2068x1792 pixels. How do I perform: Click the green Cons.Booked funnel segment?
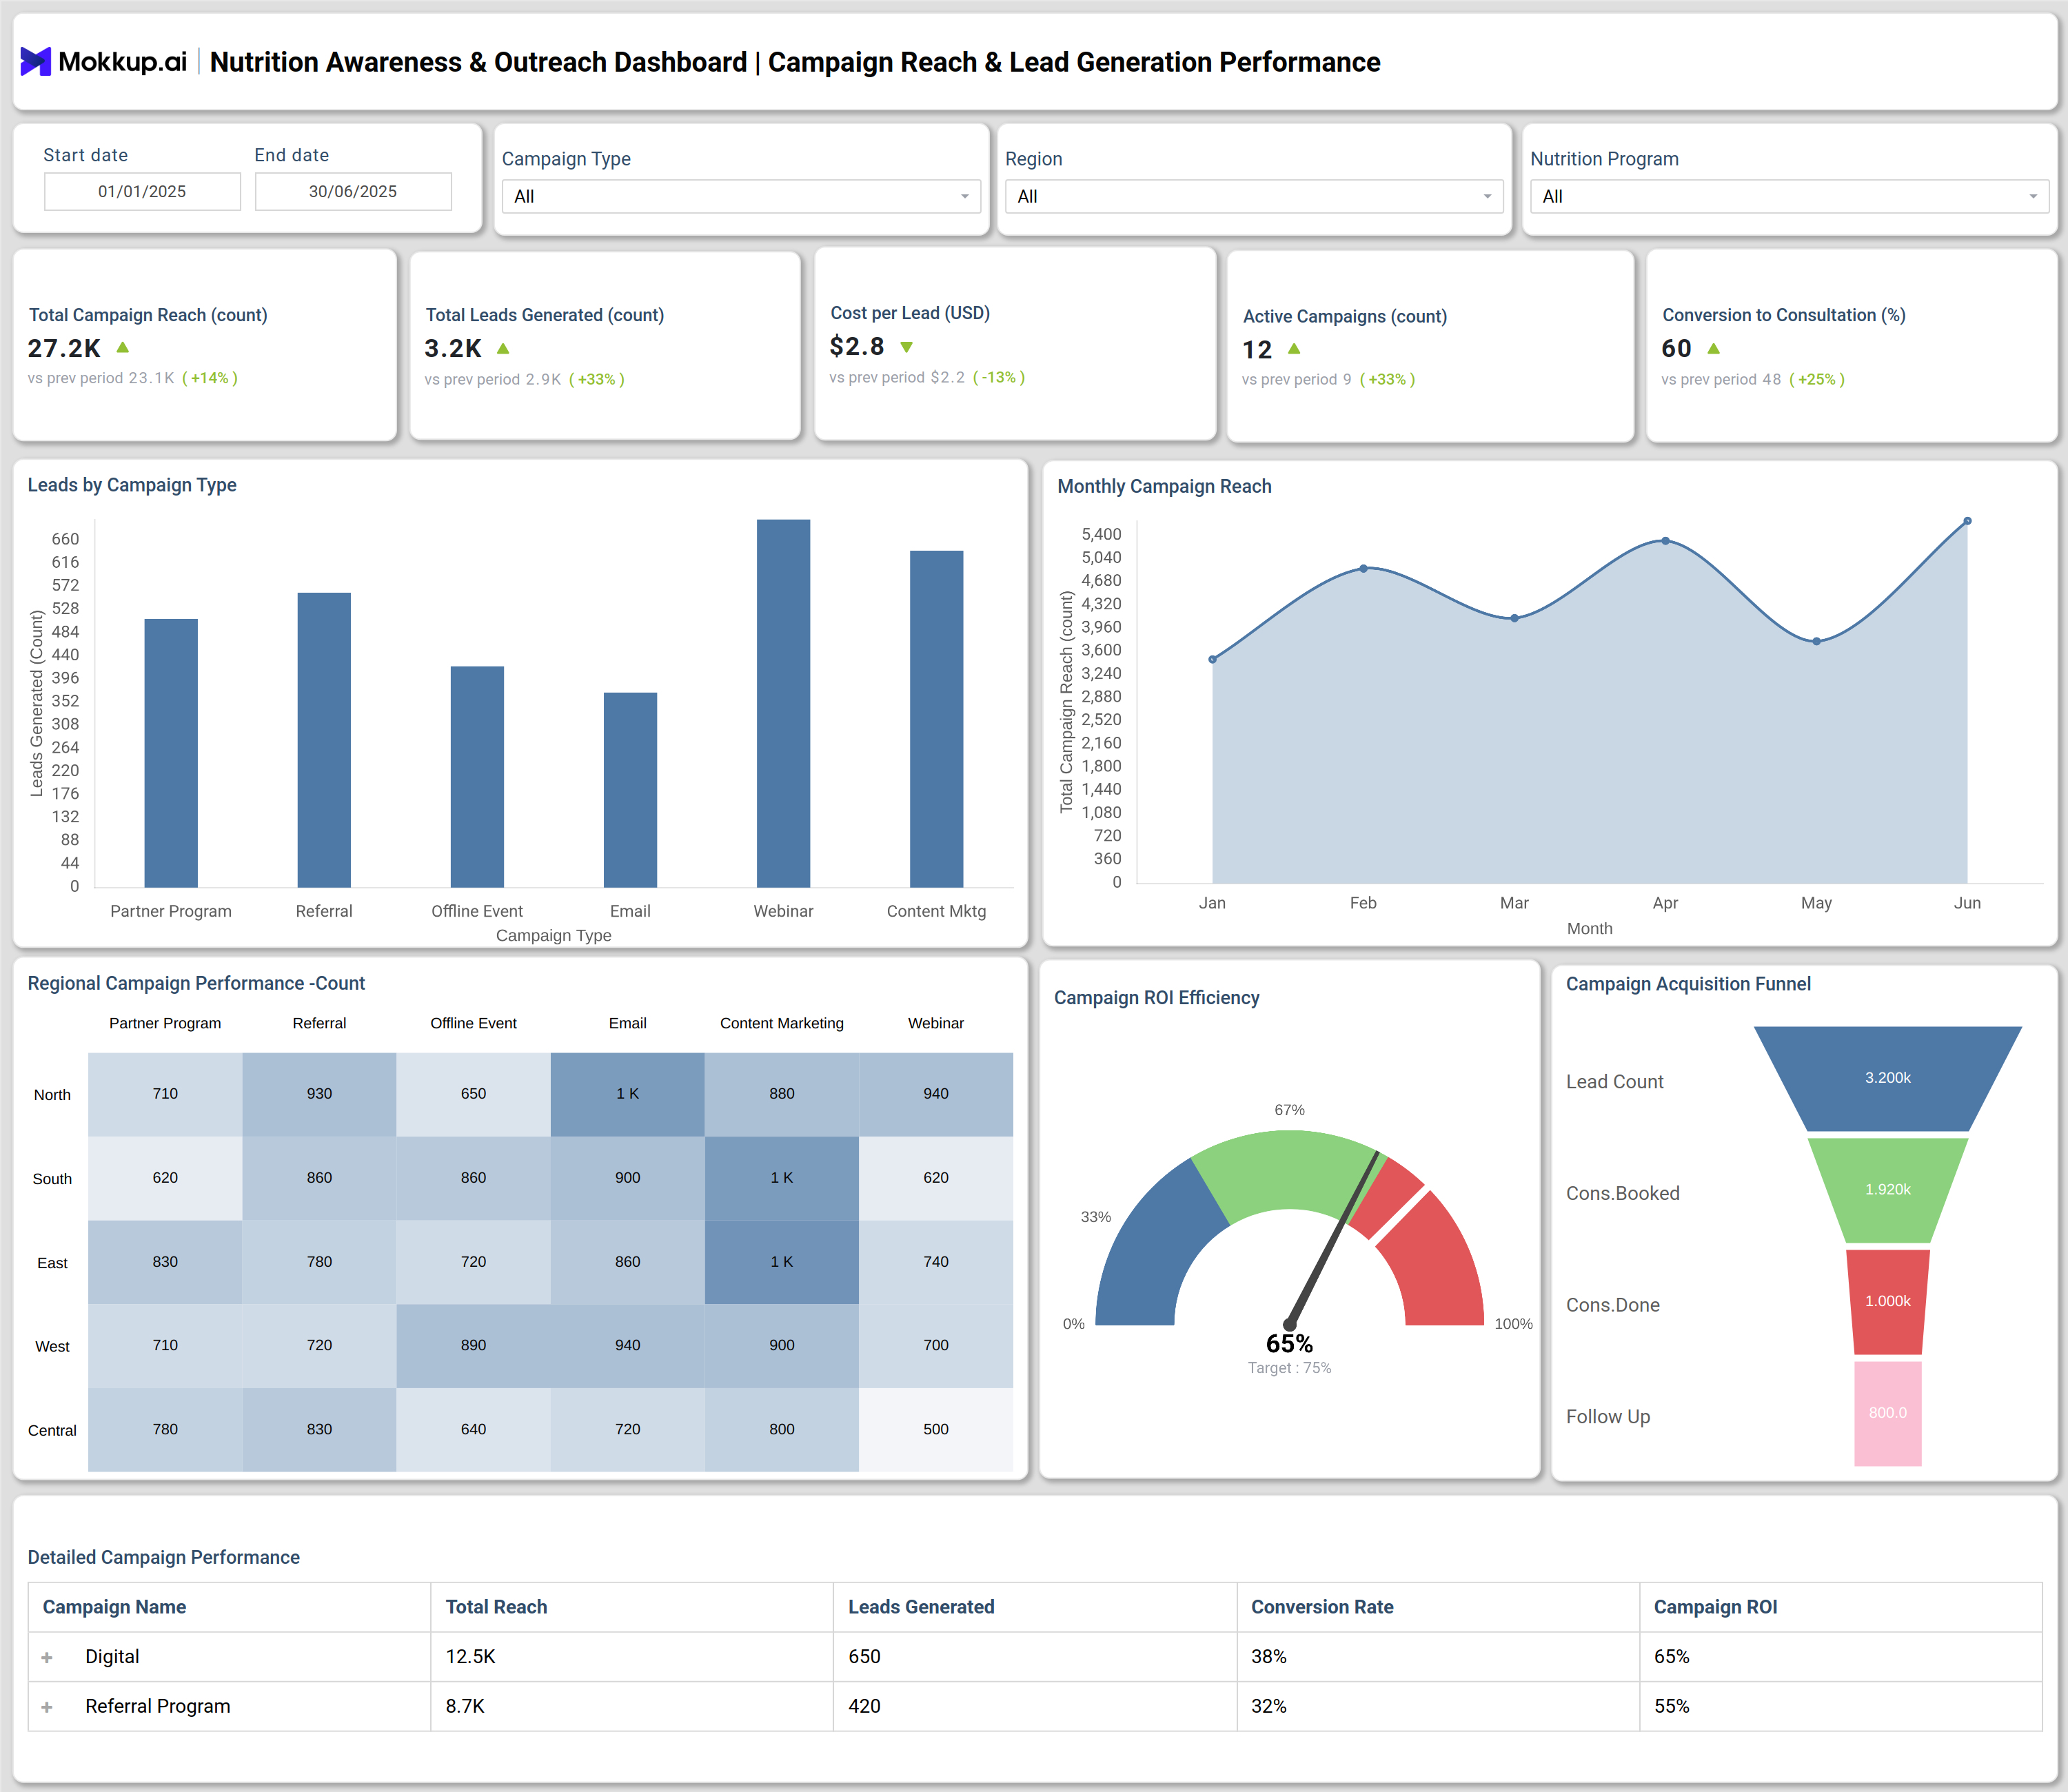point(1887,1190)
